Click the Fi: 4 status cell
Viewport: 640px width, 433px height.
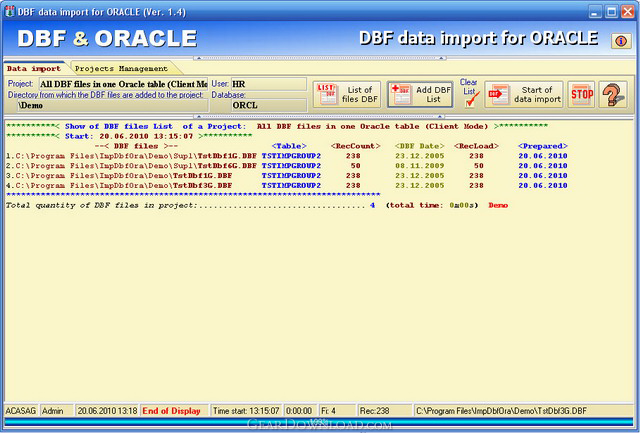point(337,411)
